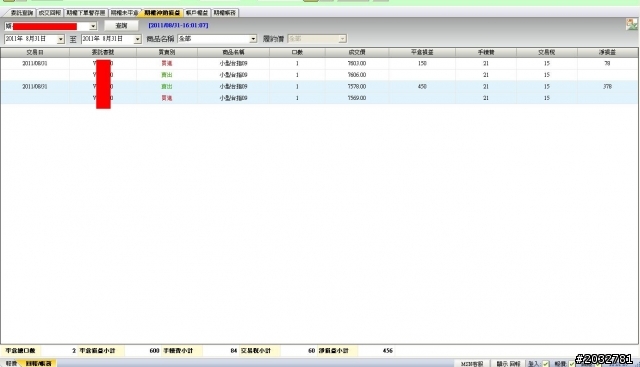
Task: Click the 顯示回報 status bar button
Action: pyautogui.click(x=508, y=364)
